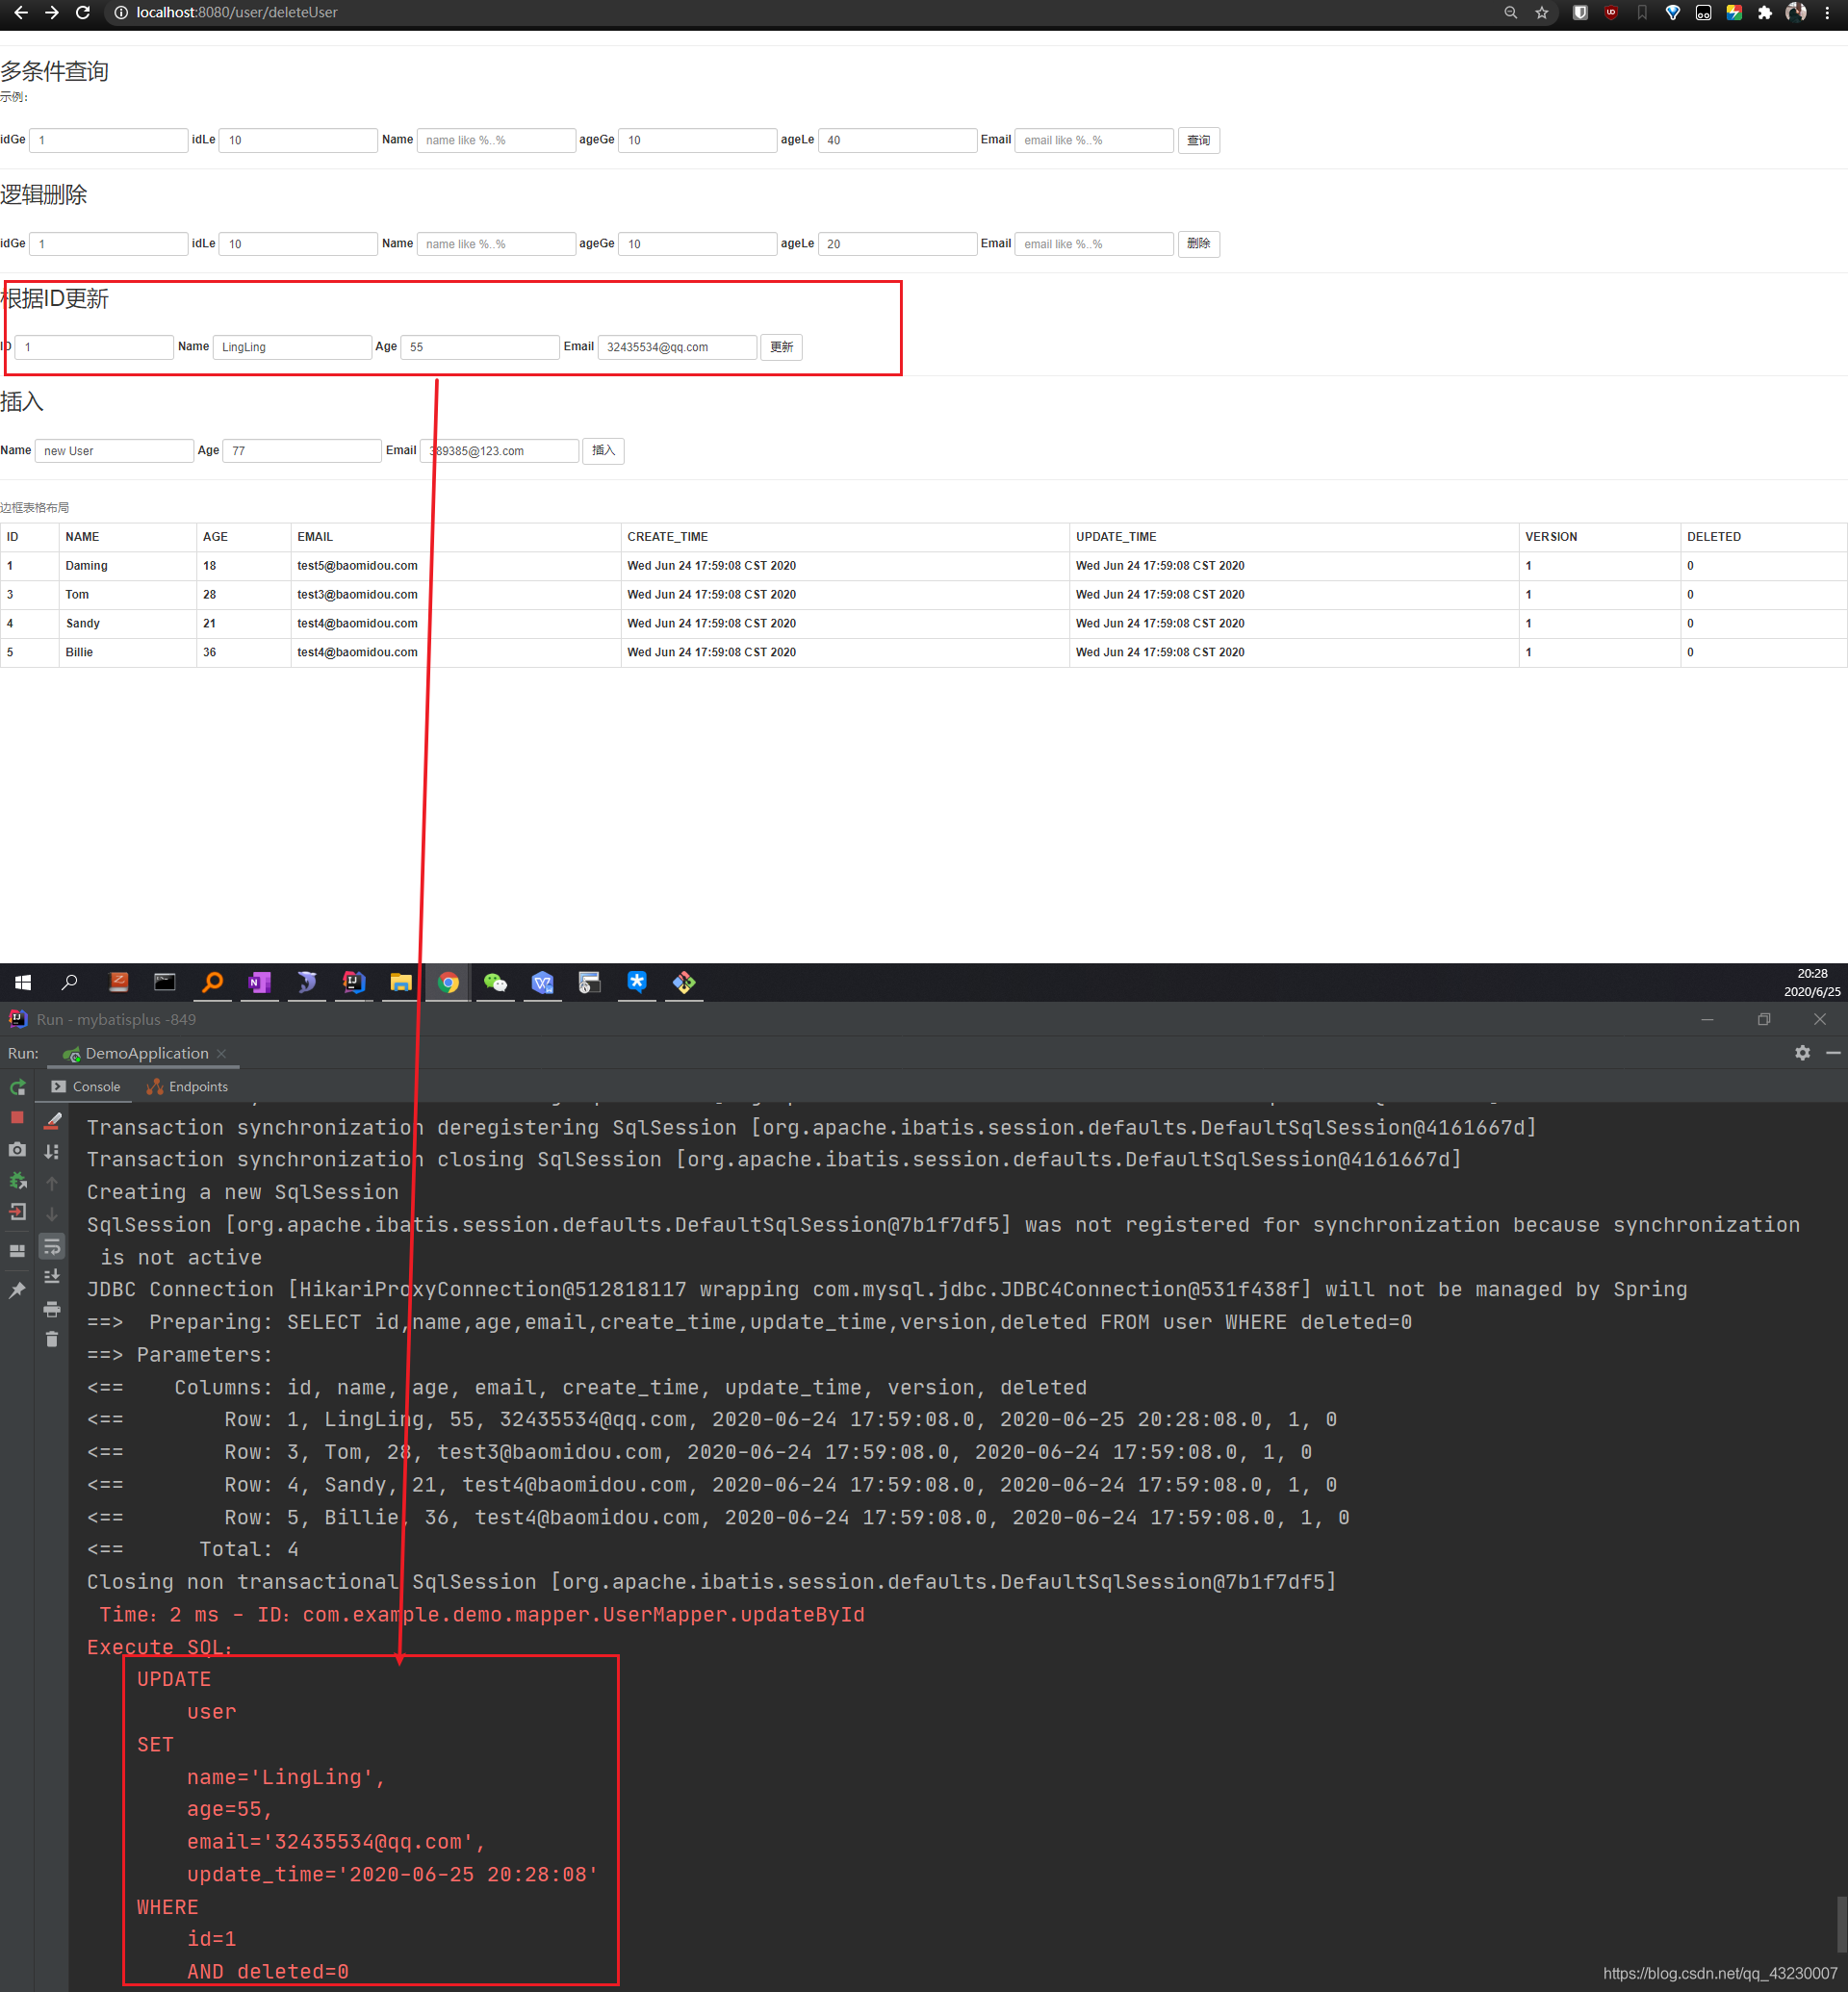Focus the query section ageLe field with 40
Image resolution: width=1848 pixels, height=1992 pixels.
897,140
